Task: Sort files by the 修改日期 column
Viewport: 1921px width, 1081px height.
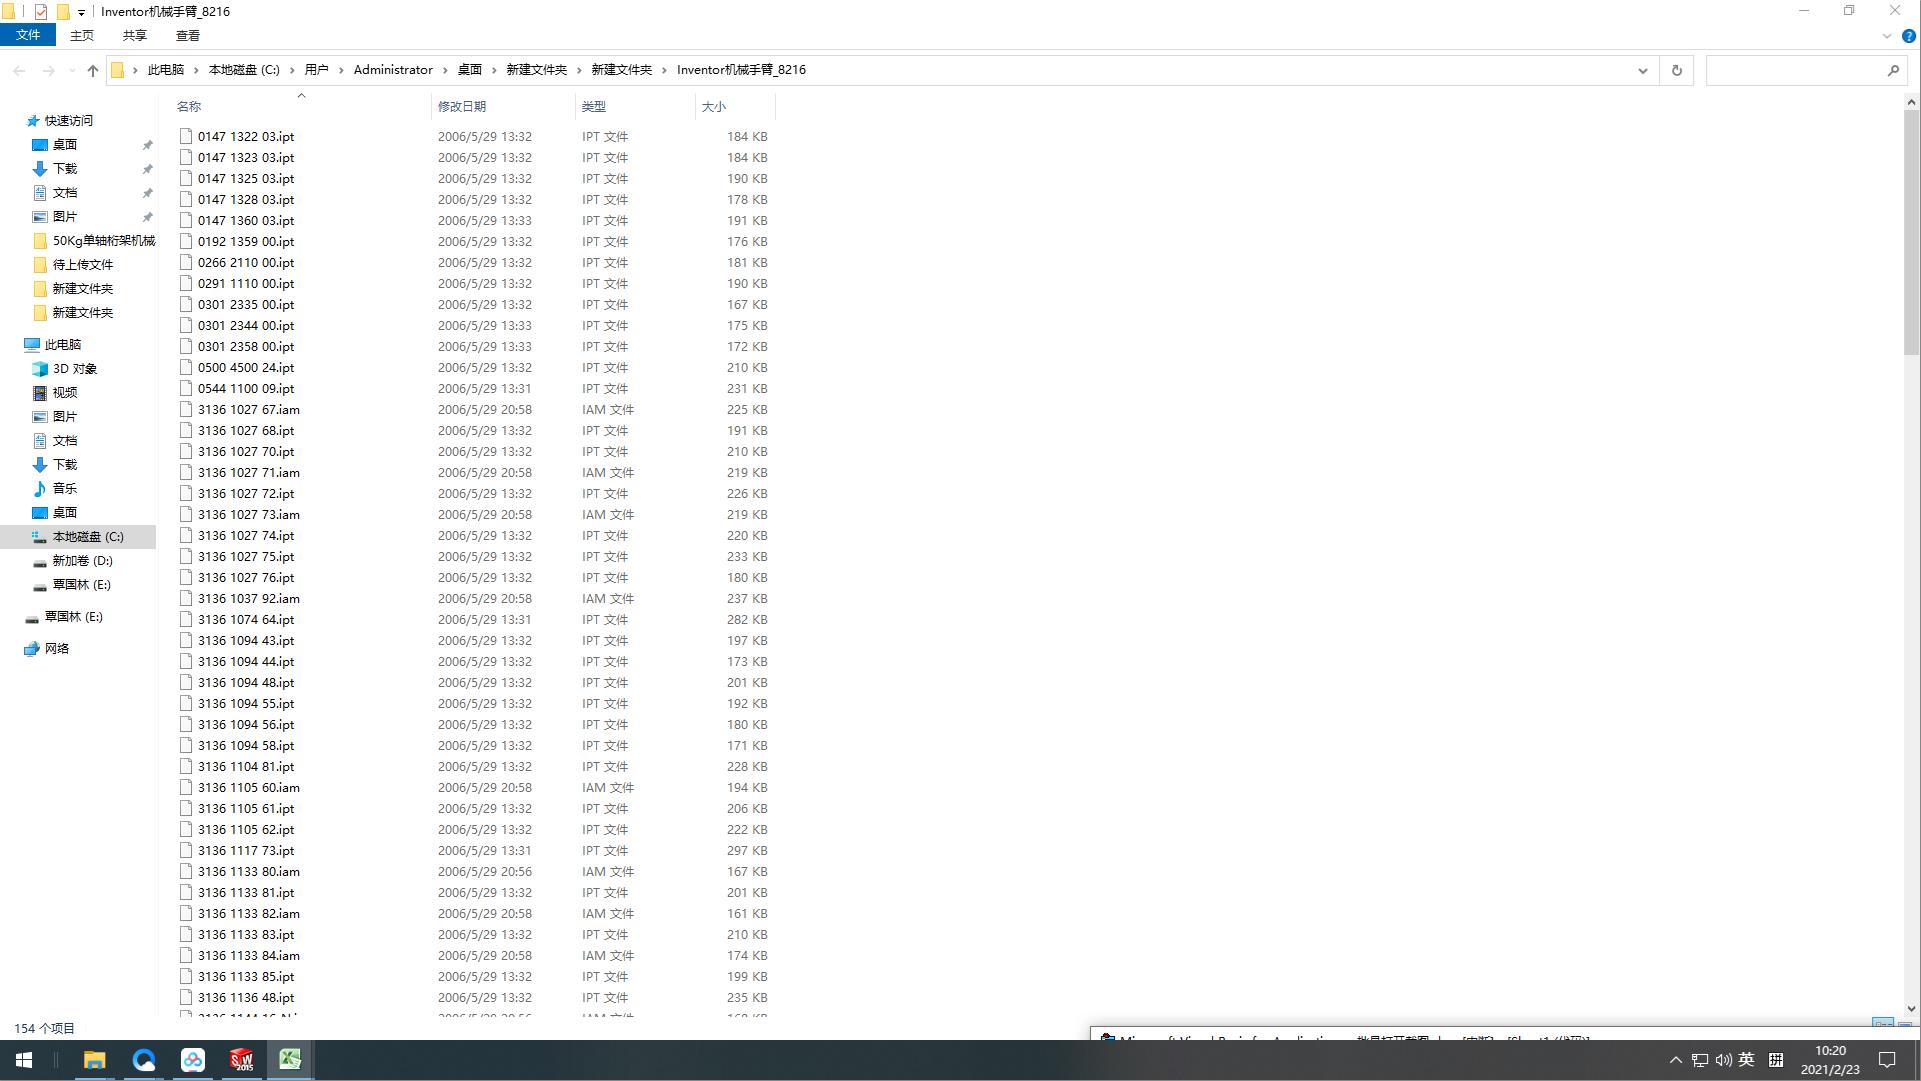Action: pos(462,106)
